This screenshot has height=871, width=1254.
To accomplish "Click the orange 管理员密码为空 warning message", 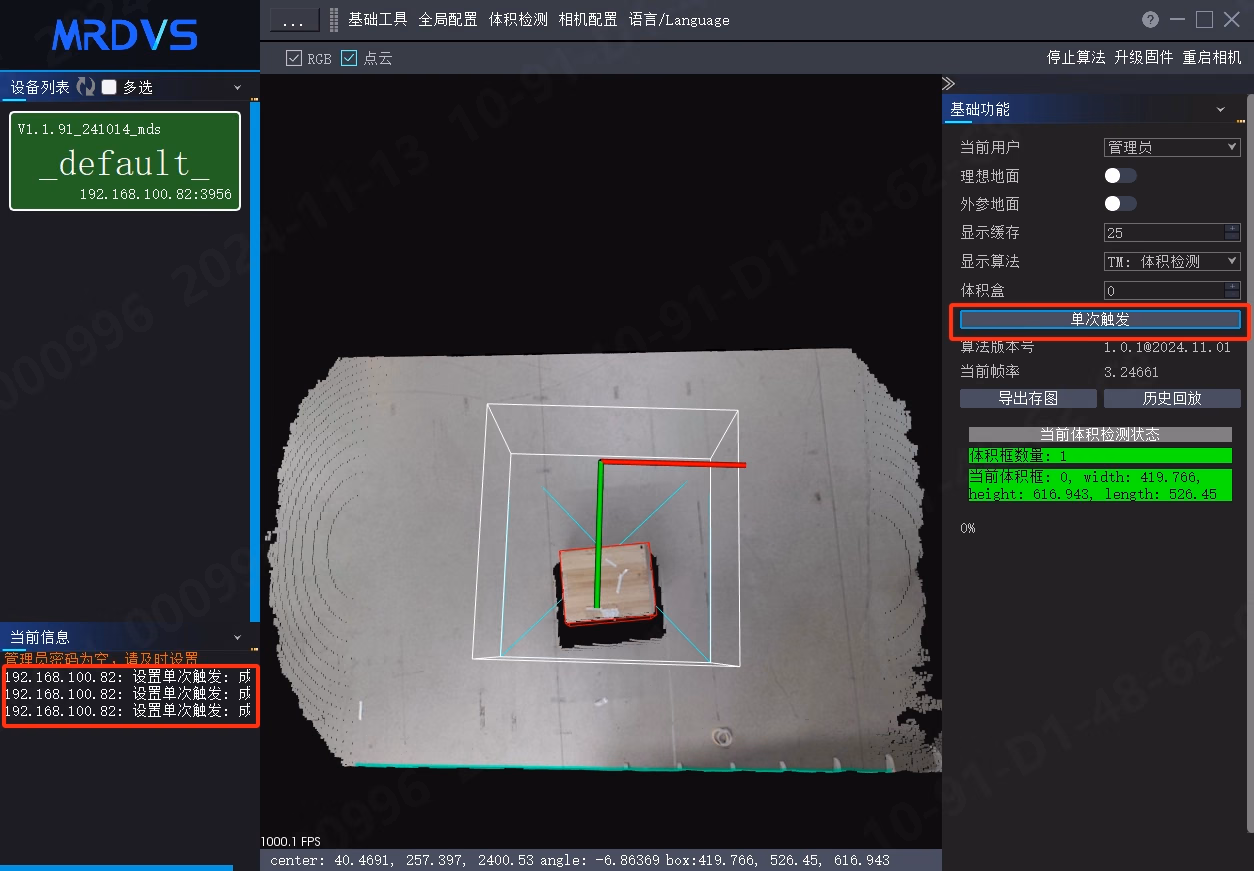I will pyautogui.click(x=102, y=659).
